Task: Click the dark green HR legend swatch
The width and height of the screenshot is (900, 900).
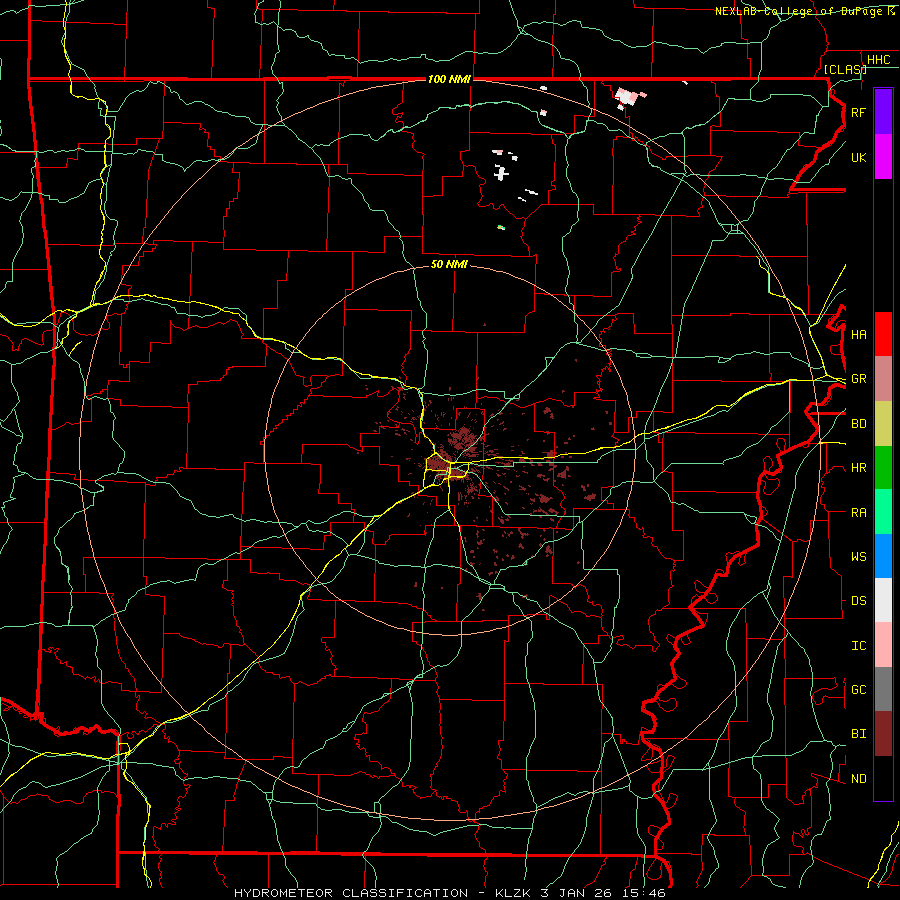Action: pos(883,468)
